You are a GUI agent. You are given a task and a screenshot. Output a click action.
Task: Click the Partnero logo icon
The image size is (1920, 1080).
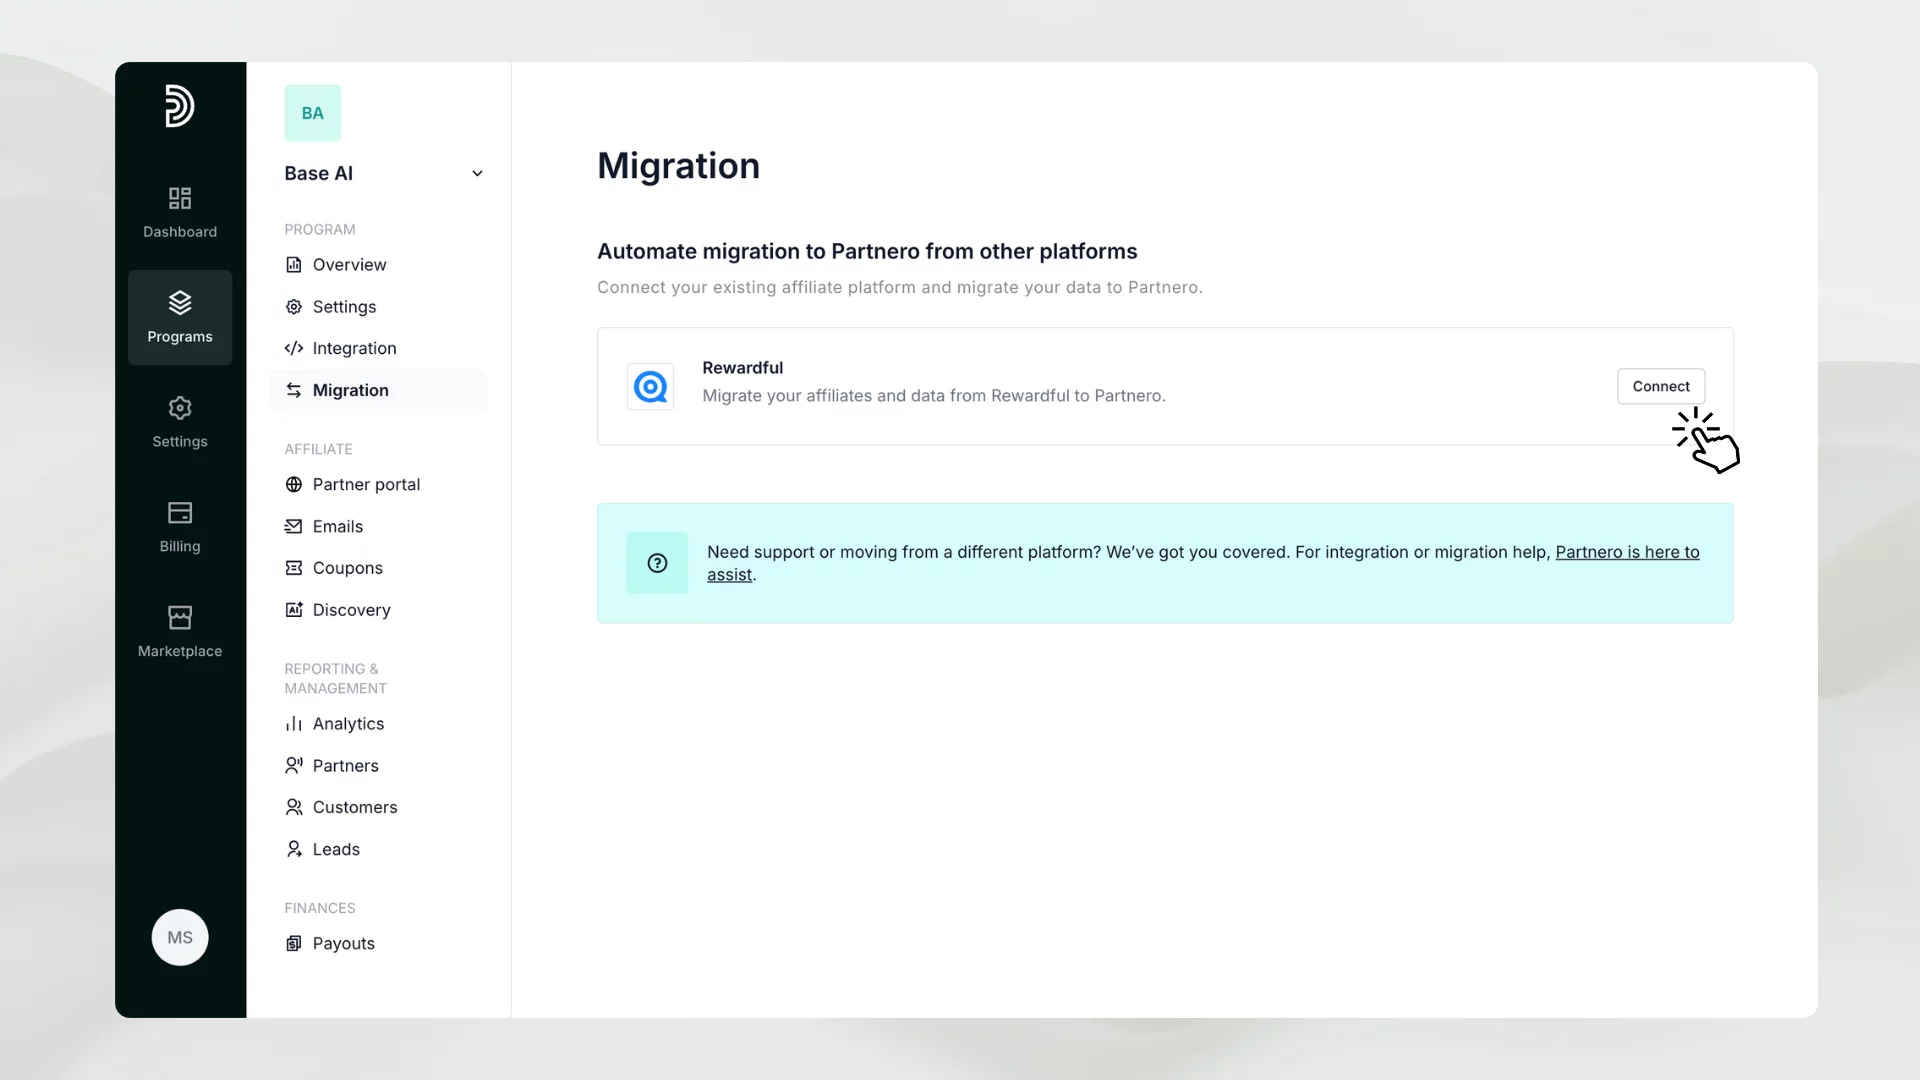click(x=179, y=106)
